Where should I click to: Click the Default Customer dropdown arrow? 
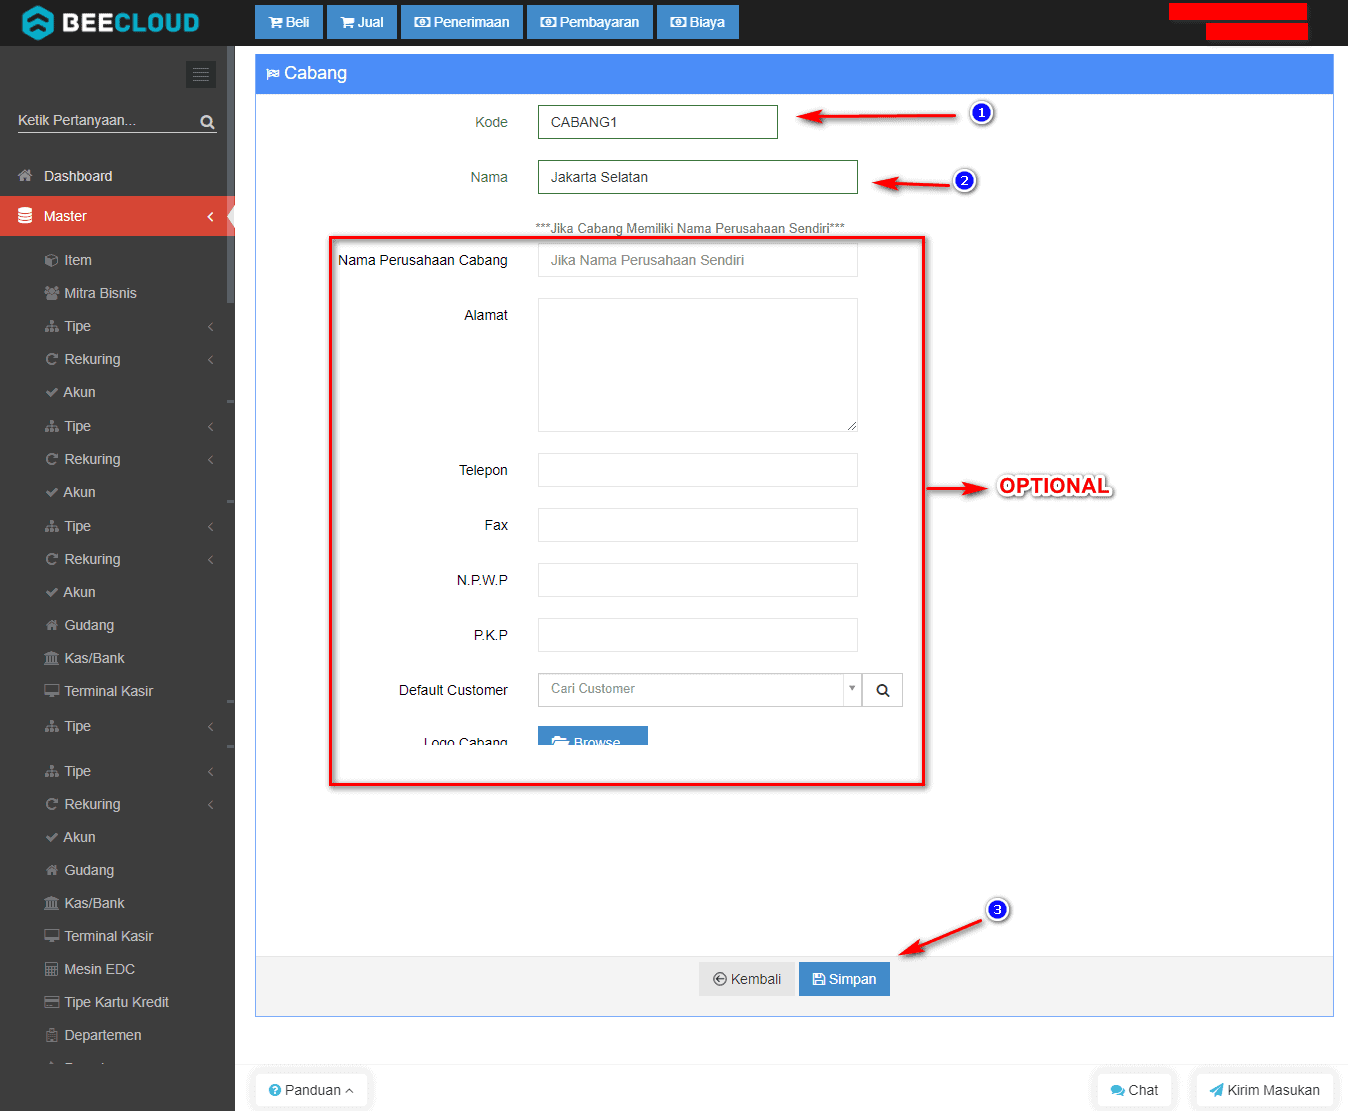tap(852, 689)
